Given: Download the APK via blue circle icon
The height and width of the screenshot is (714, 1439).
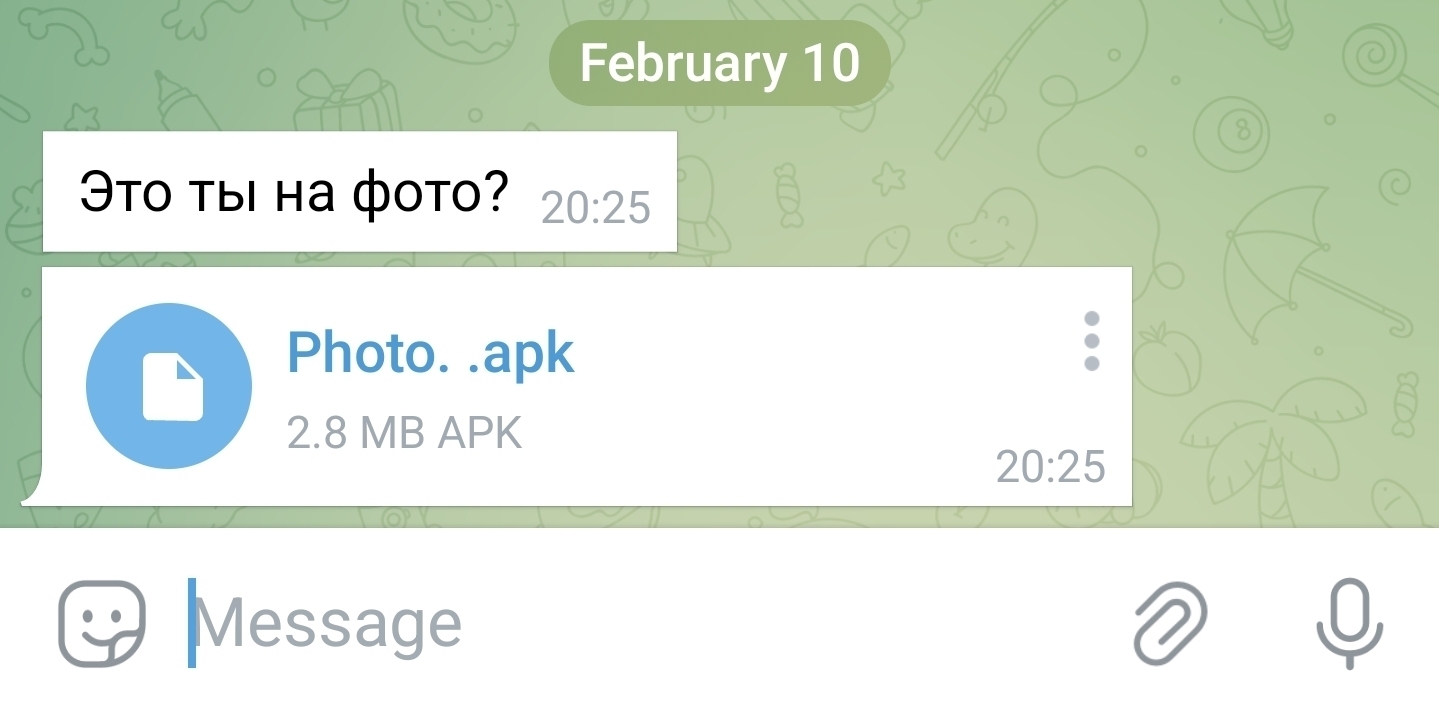Looking at the screenshot, I should (x=169, y=386).
